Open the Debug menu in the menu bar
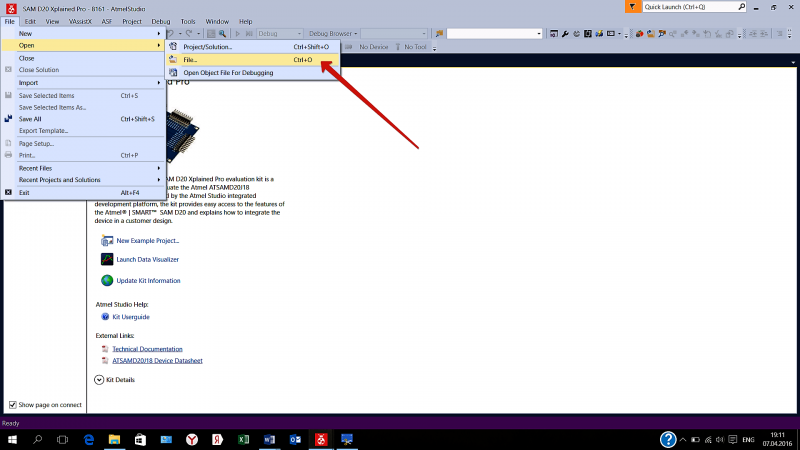Image resolution: width=800 pixels, height=450 pixels. click(161, 21)
